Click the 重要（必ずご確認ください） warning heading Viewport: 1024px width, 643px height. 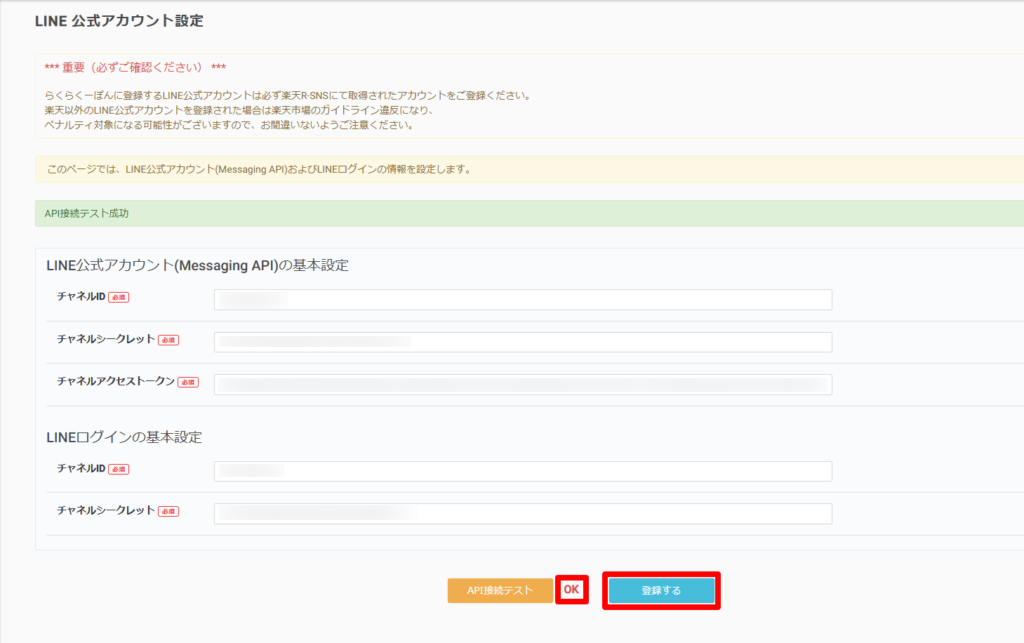pyautogui.click(x=135, y=67)
